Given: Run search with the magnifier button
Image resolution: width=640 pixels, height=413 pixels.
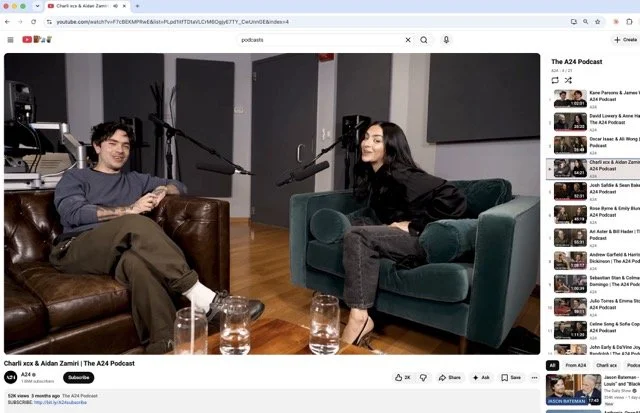Looking at the screenshot, I should tap(424, 40).
